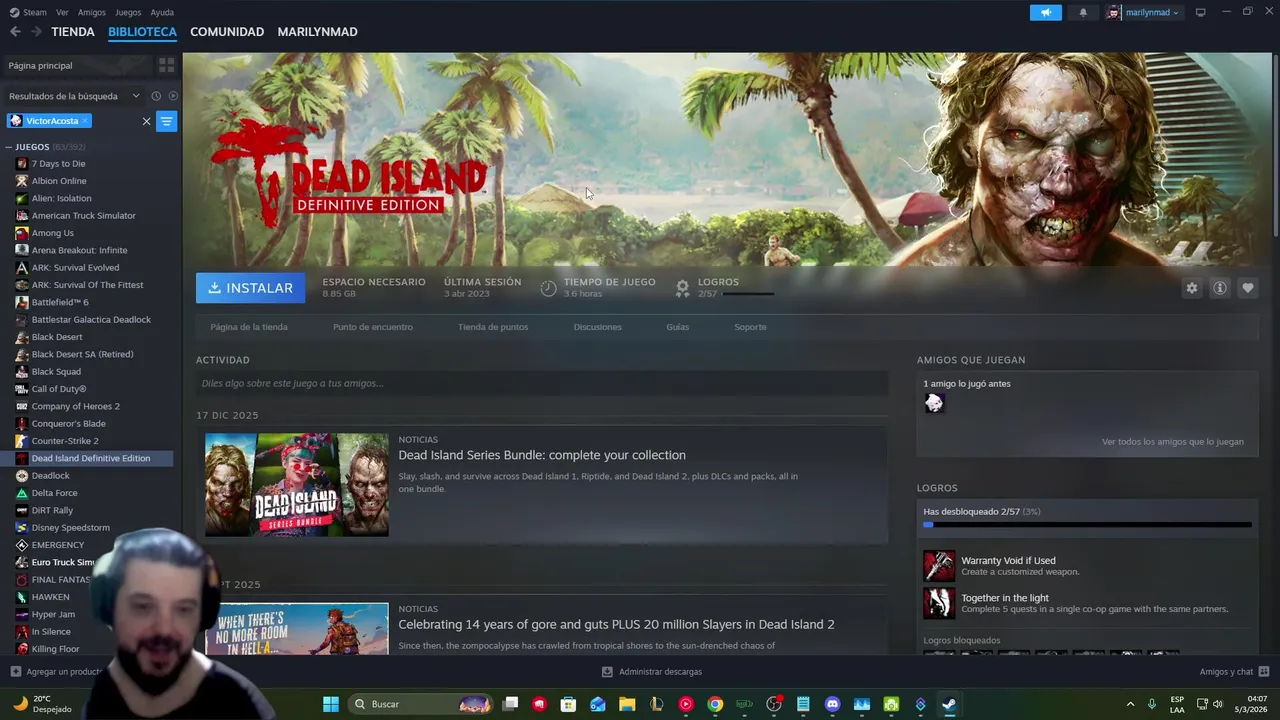Click the INSTALAR button

click(x=251, y=288)
